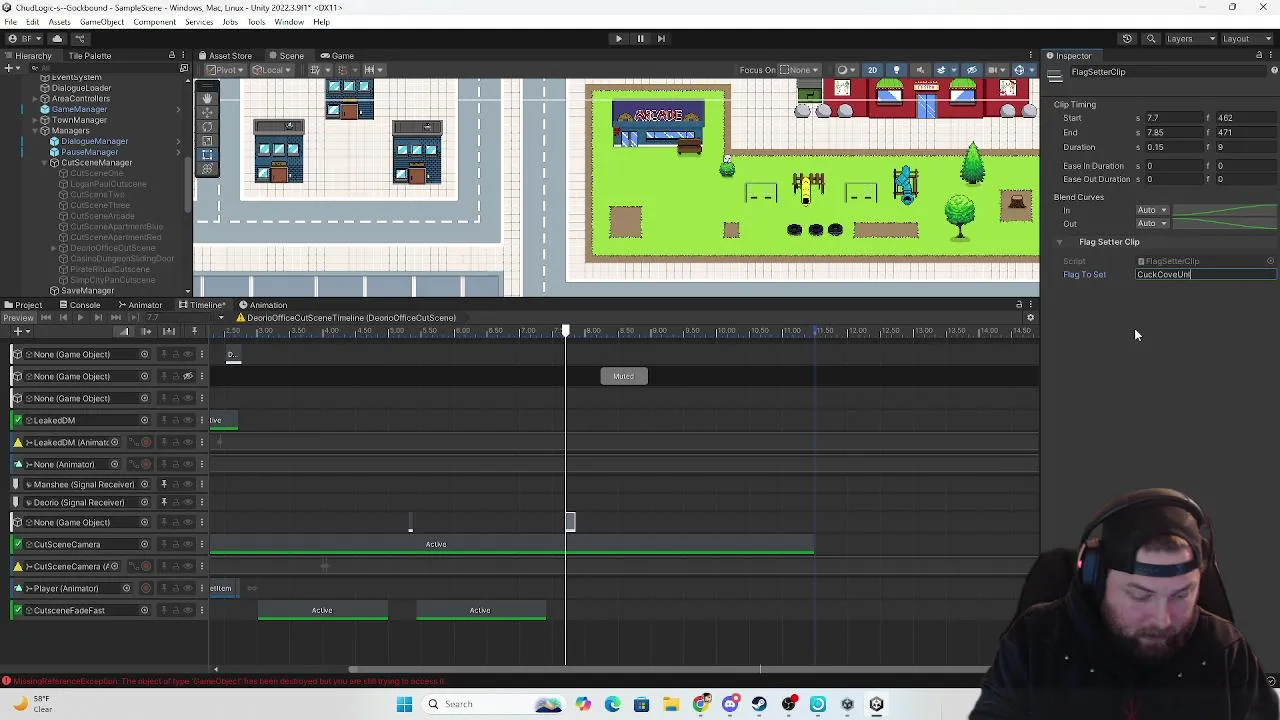
Task: Toggle scene lighting lightbulb icon
Action: pos(896,70)
